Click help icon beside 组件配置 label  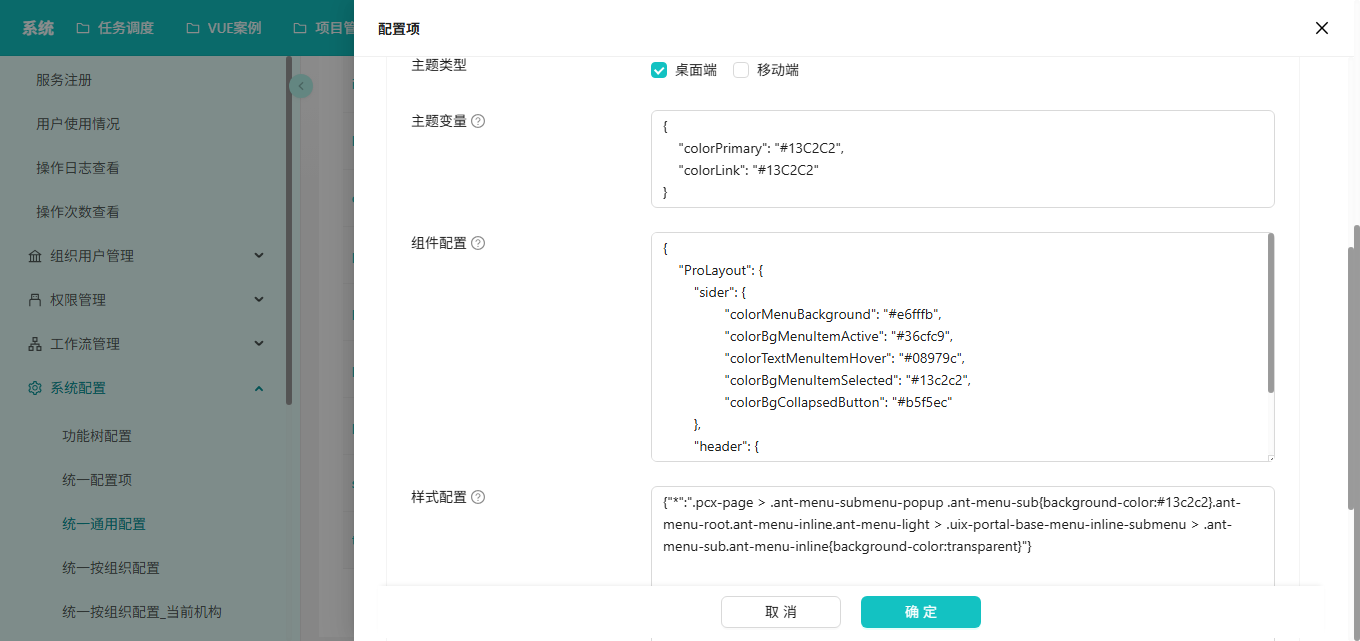[x=478, y=243]
